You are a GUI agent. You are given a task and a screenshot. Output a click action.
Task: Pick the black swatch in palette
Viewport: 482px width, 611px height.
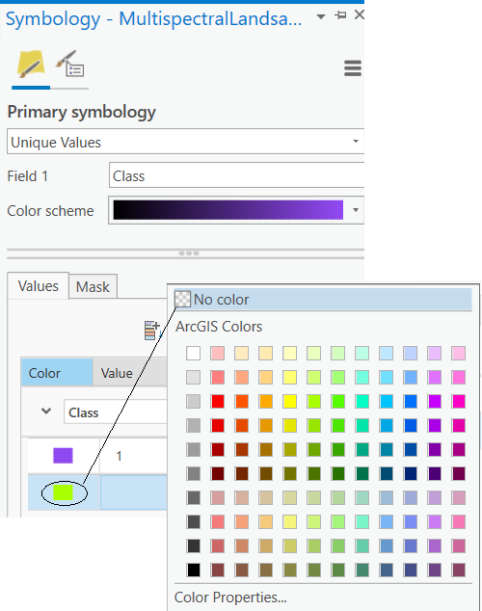point(193,570)
